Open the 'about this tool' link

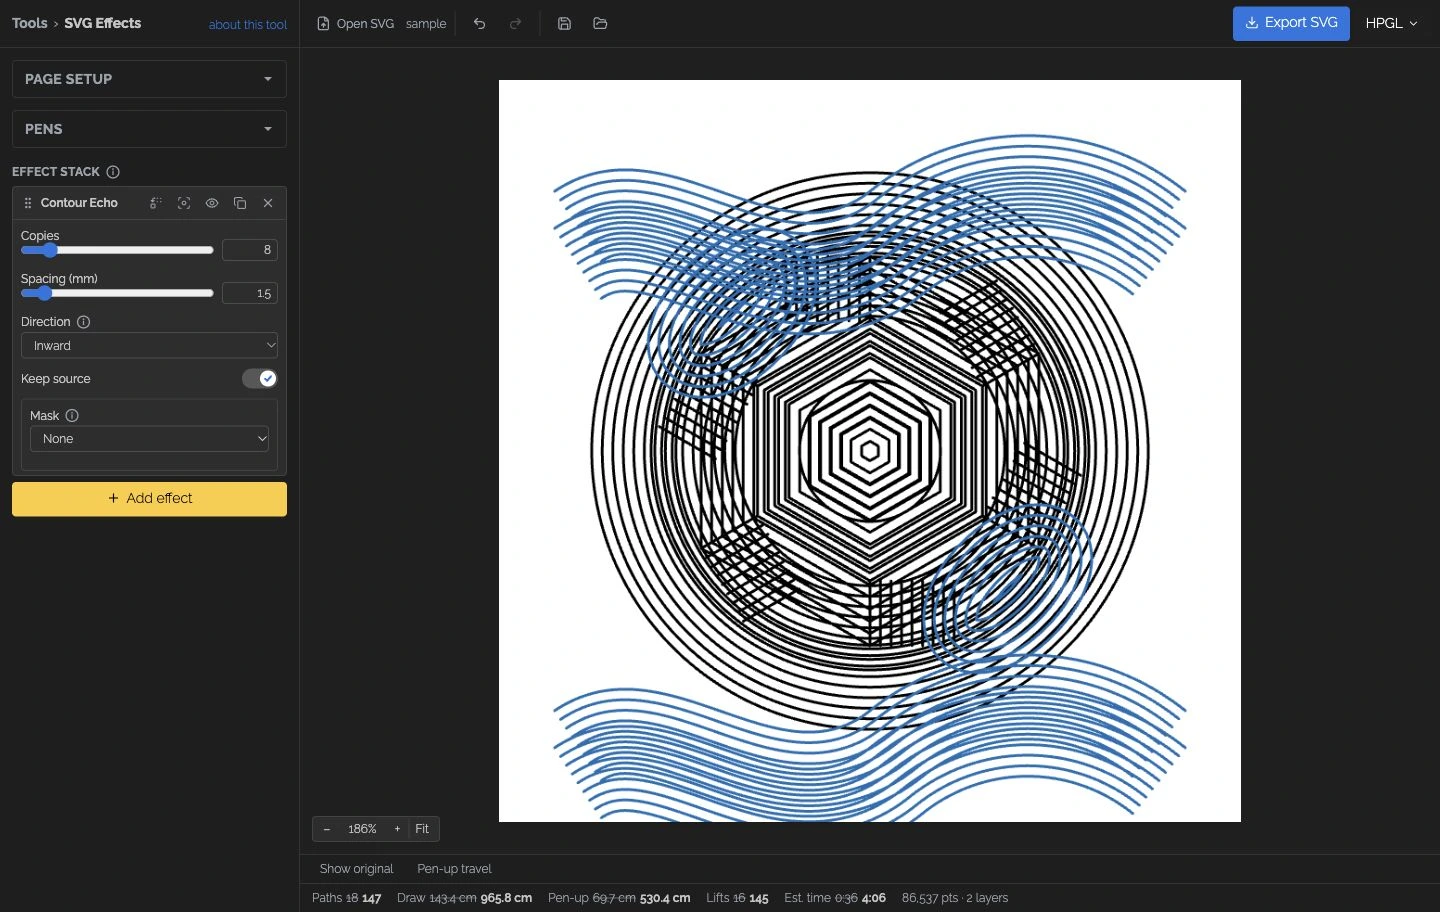pyautogui.click(x=248, y=25)
